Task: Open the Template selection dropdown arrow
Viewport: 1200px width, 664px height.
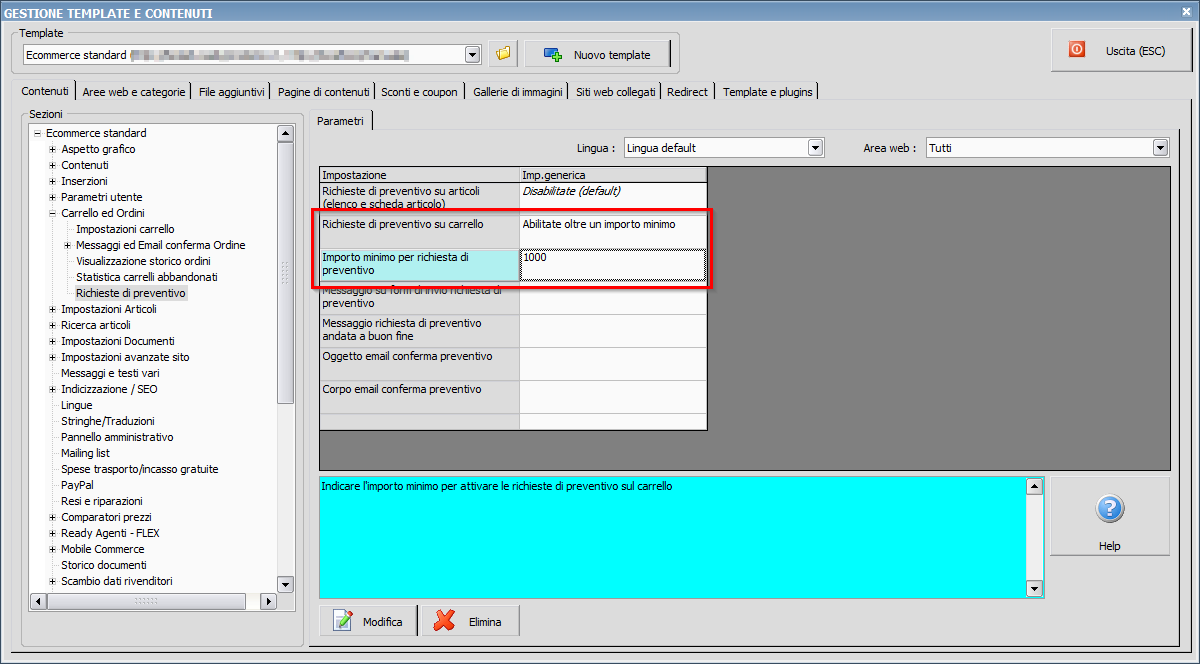Action: 472,54
